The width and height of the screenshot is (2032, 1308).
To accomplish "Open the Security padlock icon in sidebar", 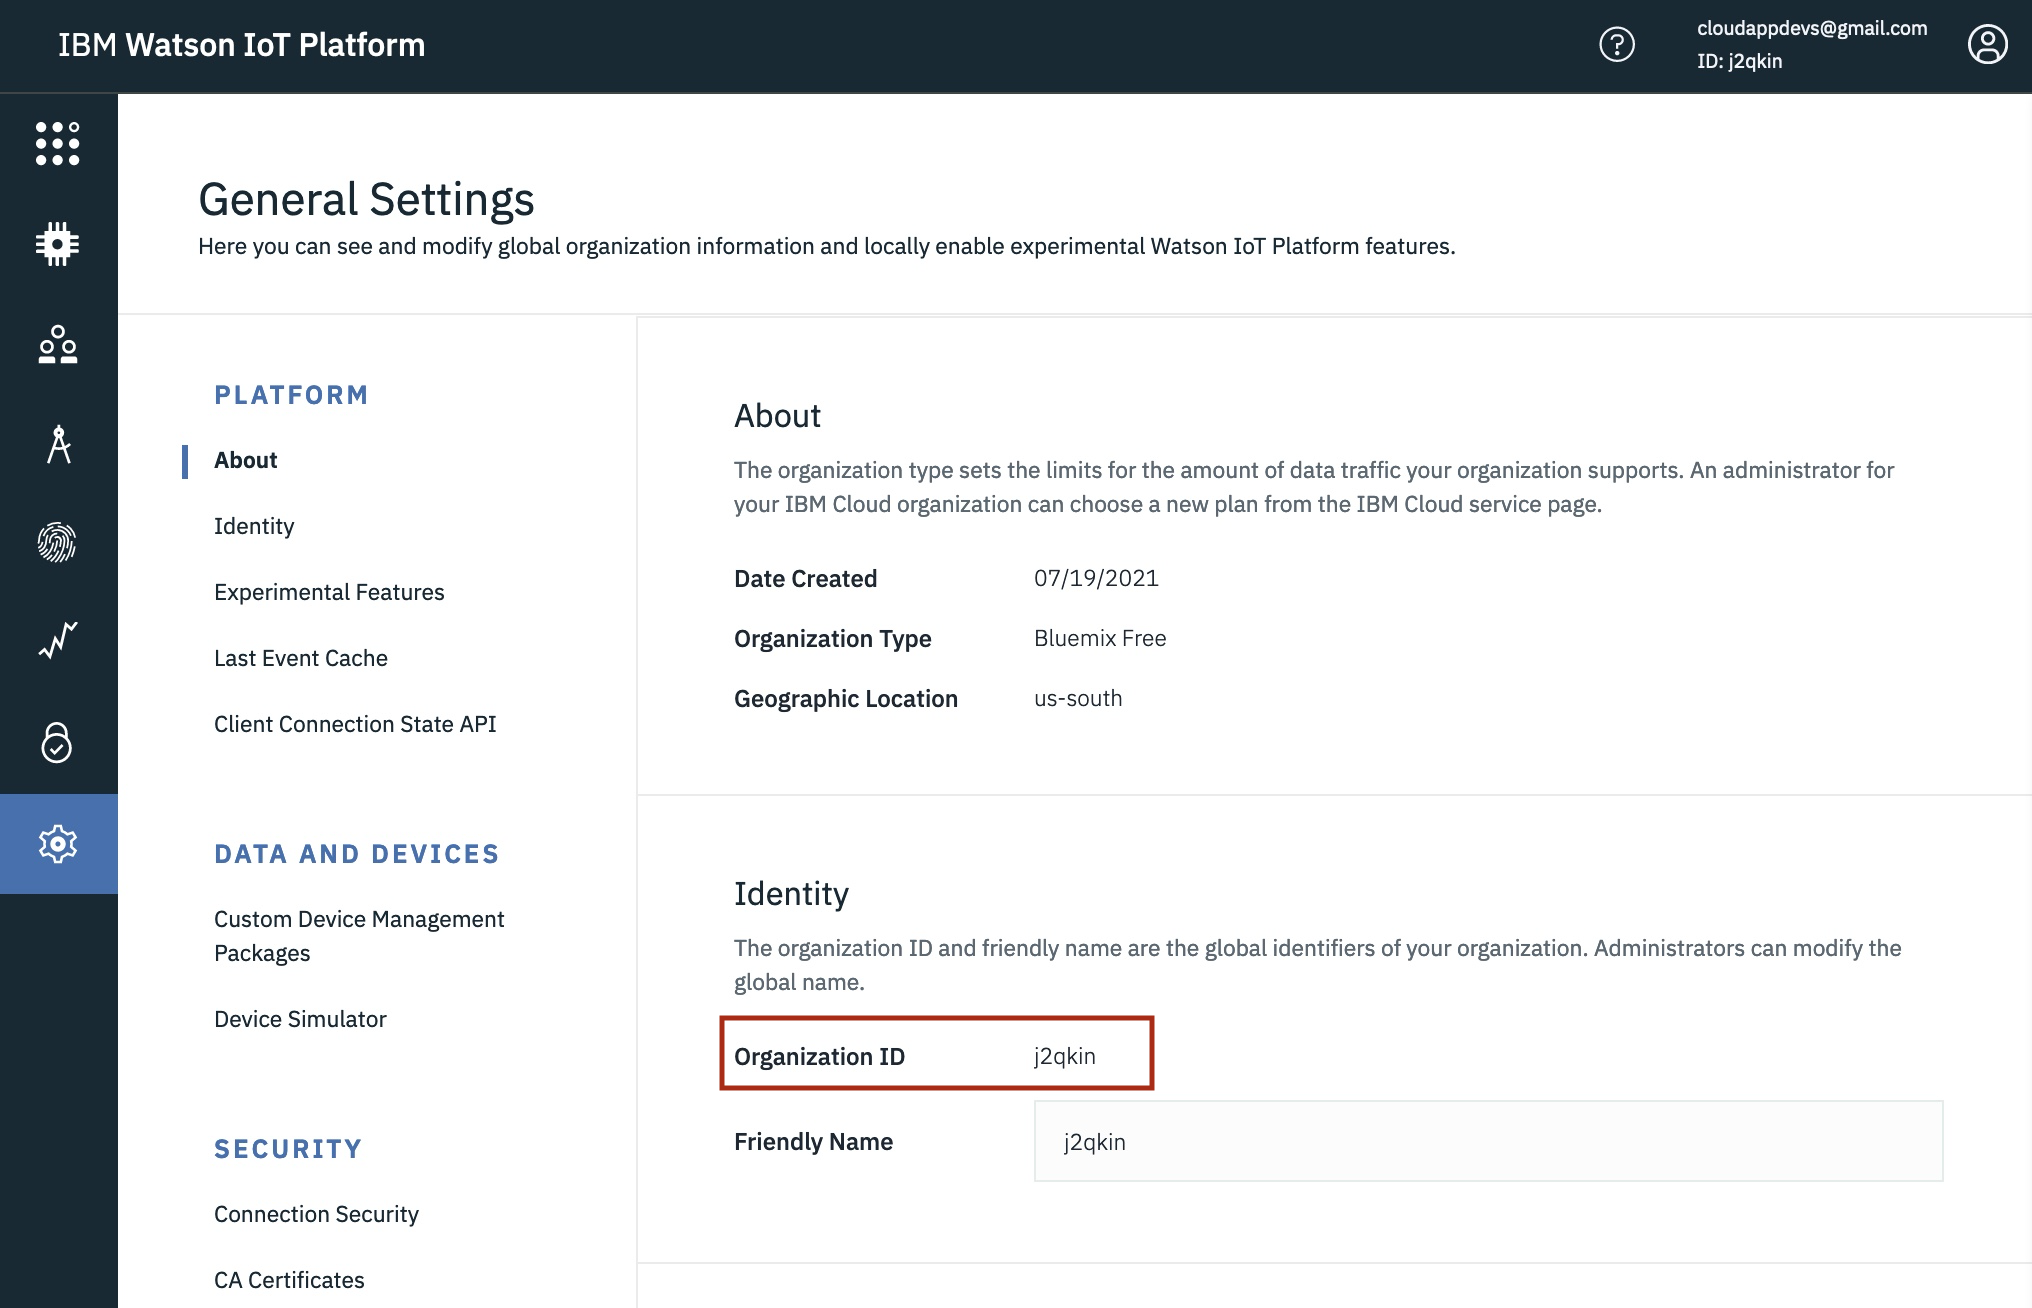I will click(58, 742).
